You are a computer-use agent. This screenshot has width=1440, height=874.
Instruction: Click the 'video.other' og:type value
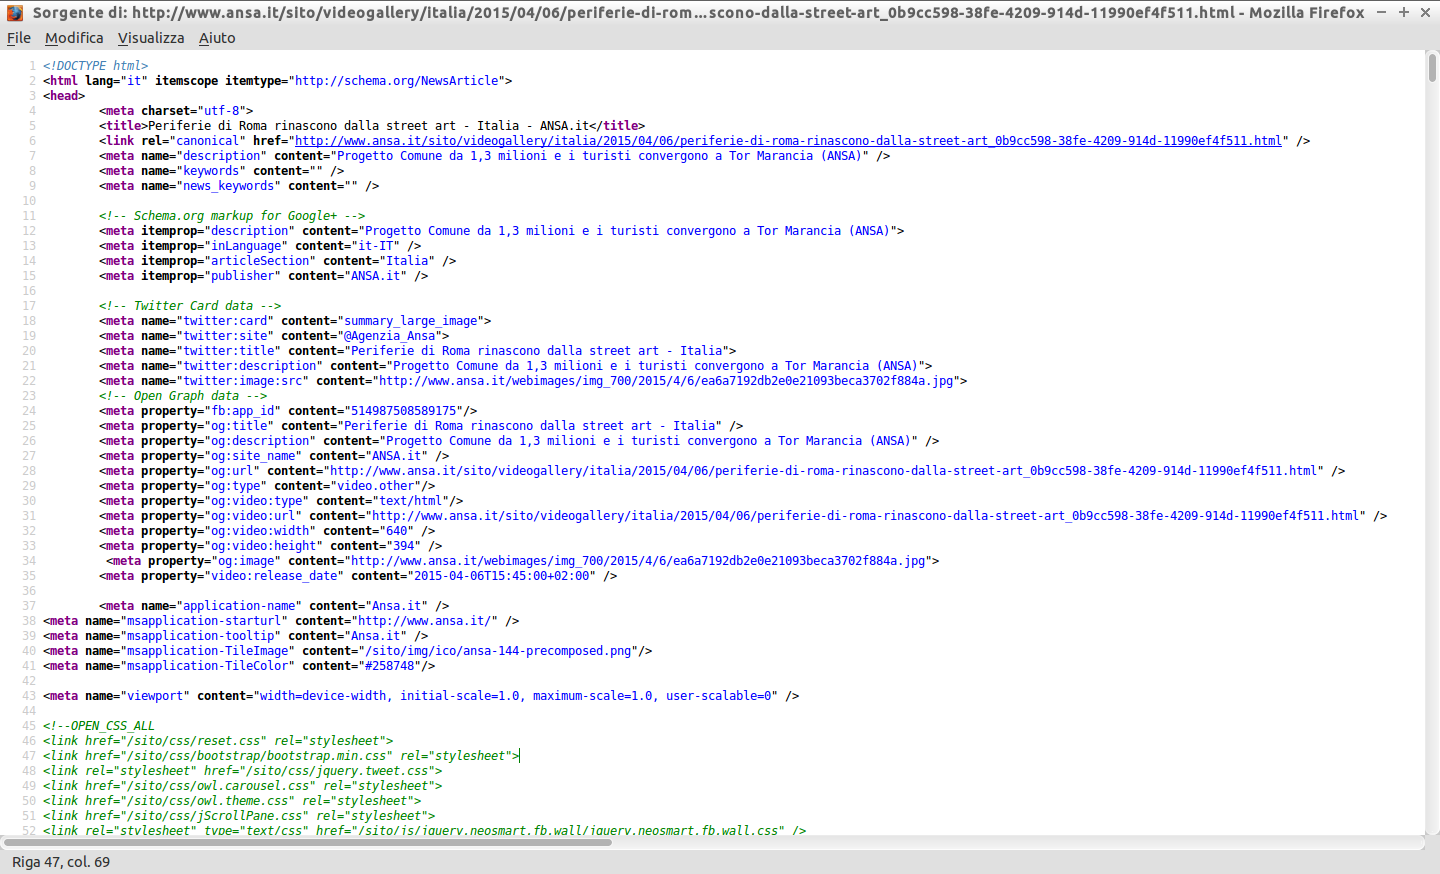click(375, 486)
